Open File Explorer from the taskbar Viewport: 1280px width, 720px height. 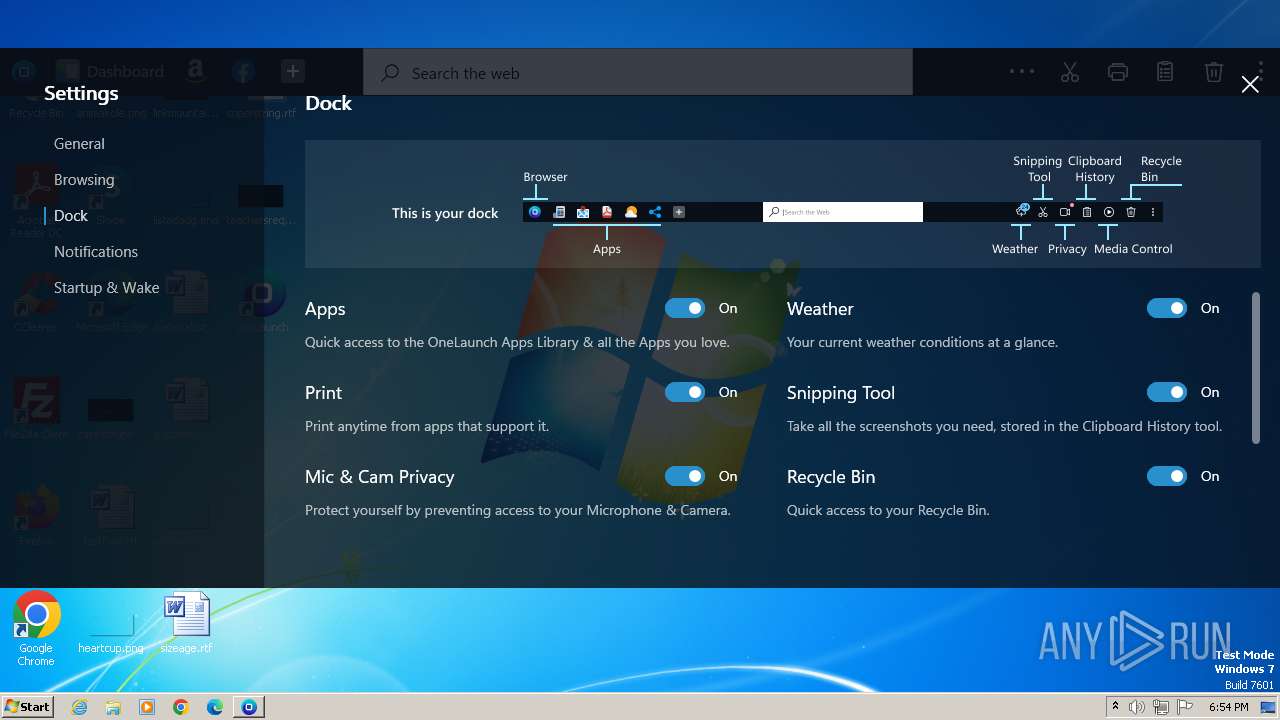tap(113, 707)
